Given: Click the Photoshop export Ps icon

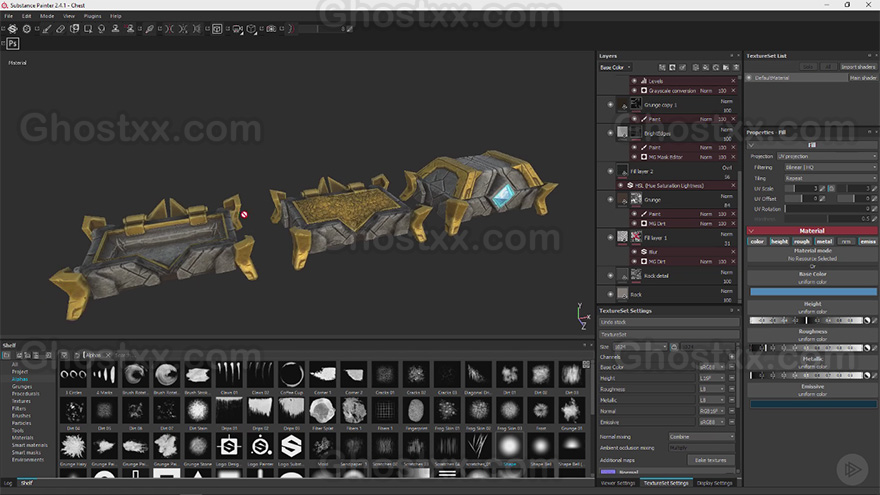Looking at the screenshot, I should point(12,43).
